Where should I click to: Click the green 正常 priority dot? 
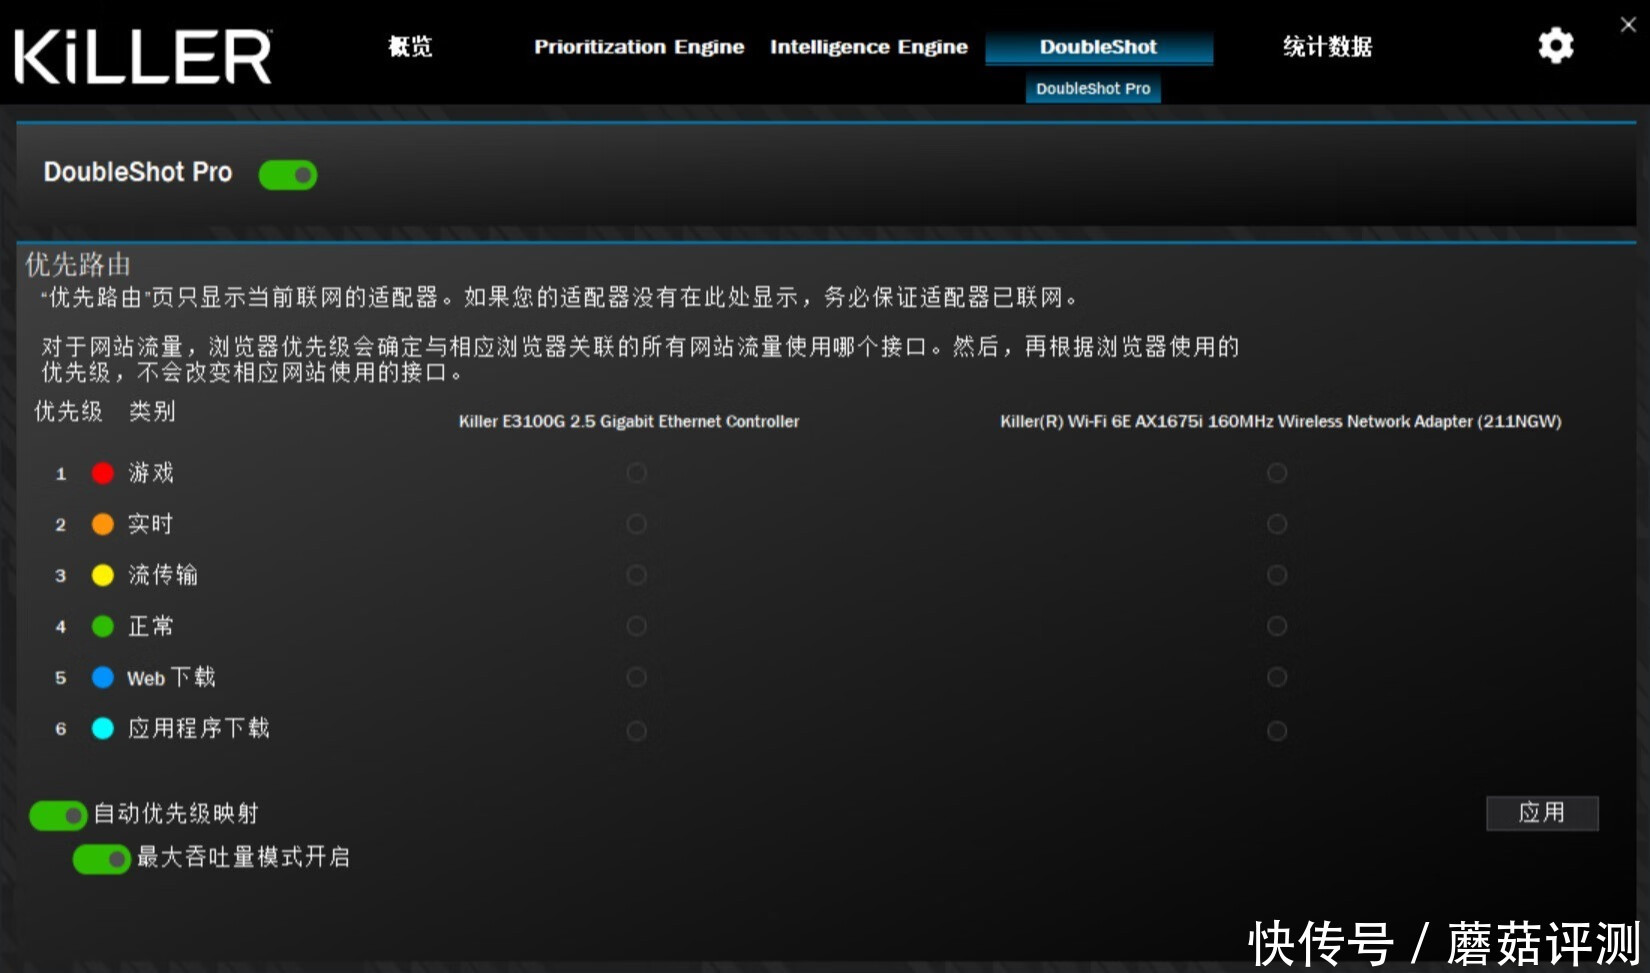pyautogui.click(x=103, y=626)
